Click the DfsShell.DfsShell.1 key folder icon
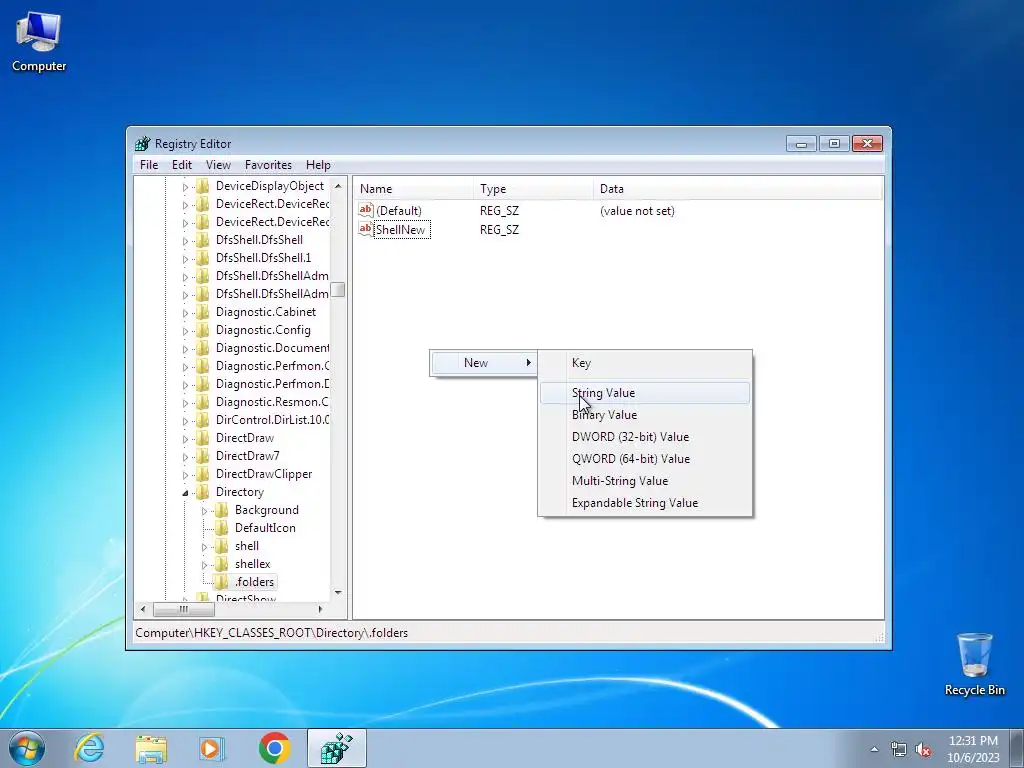 [x=203, y=257]
